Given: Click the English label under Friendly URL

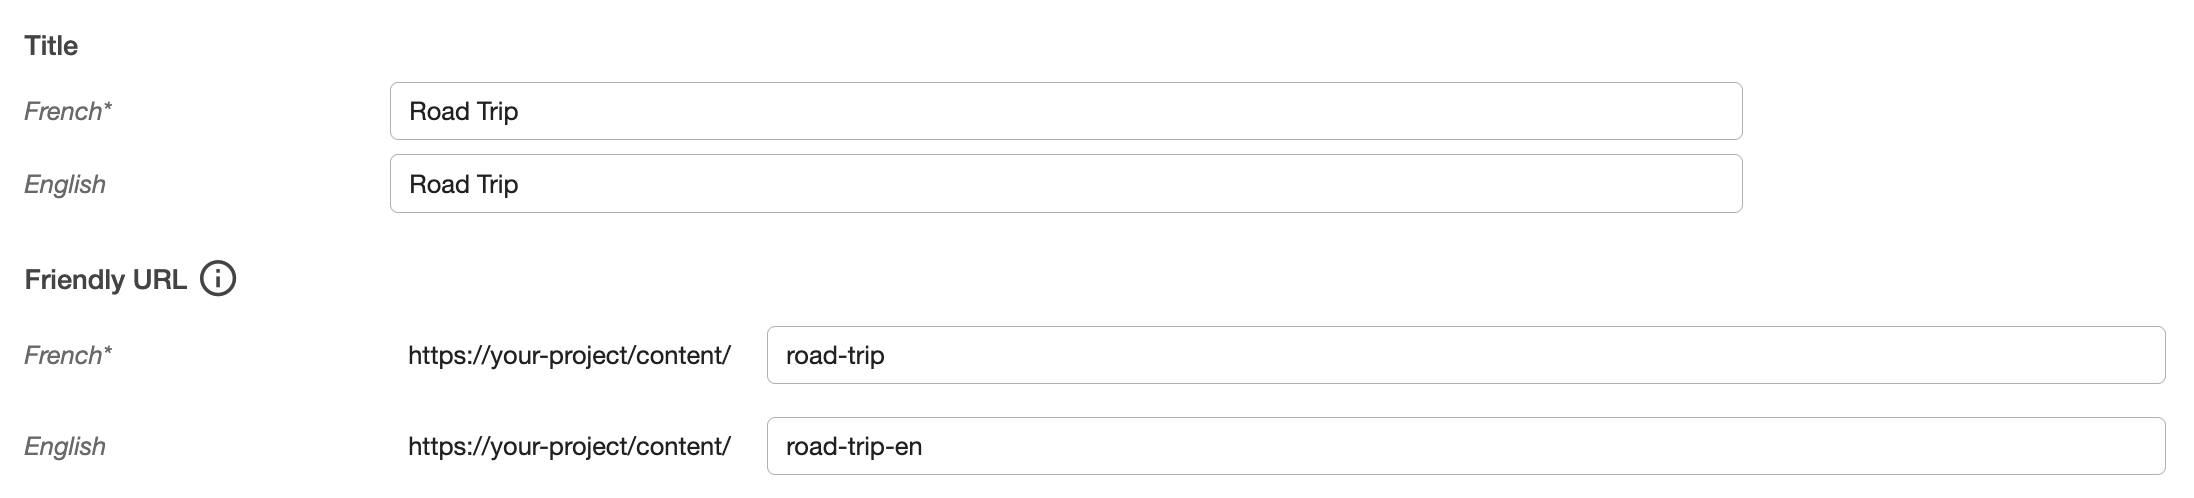Looking at the screenshot, I should (x=65, y=446).
